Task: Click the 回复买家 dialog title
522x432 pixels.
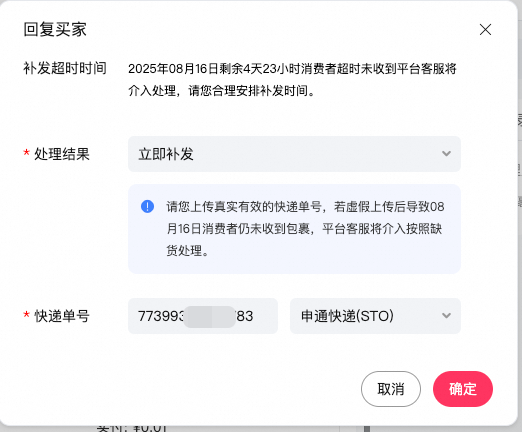Action: (55, 29)
